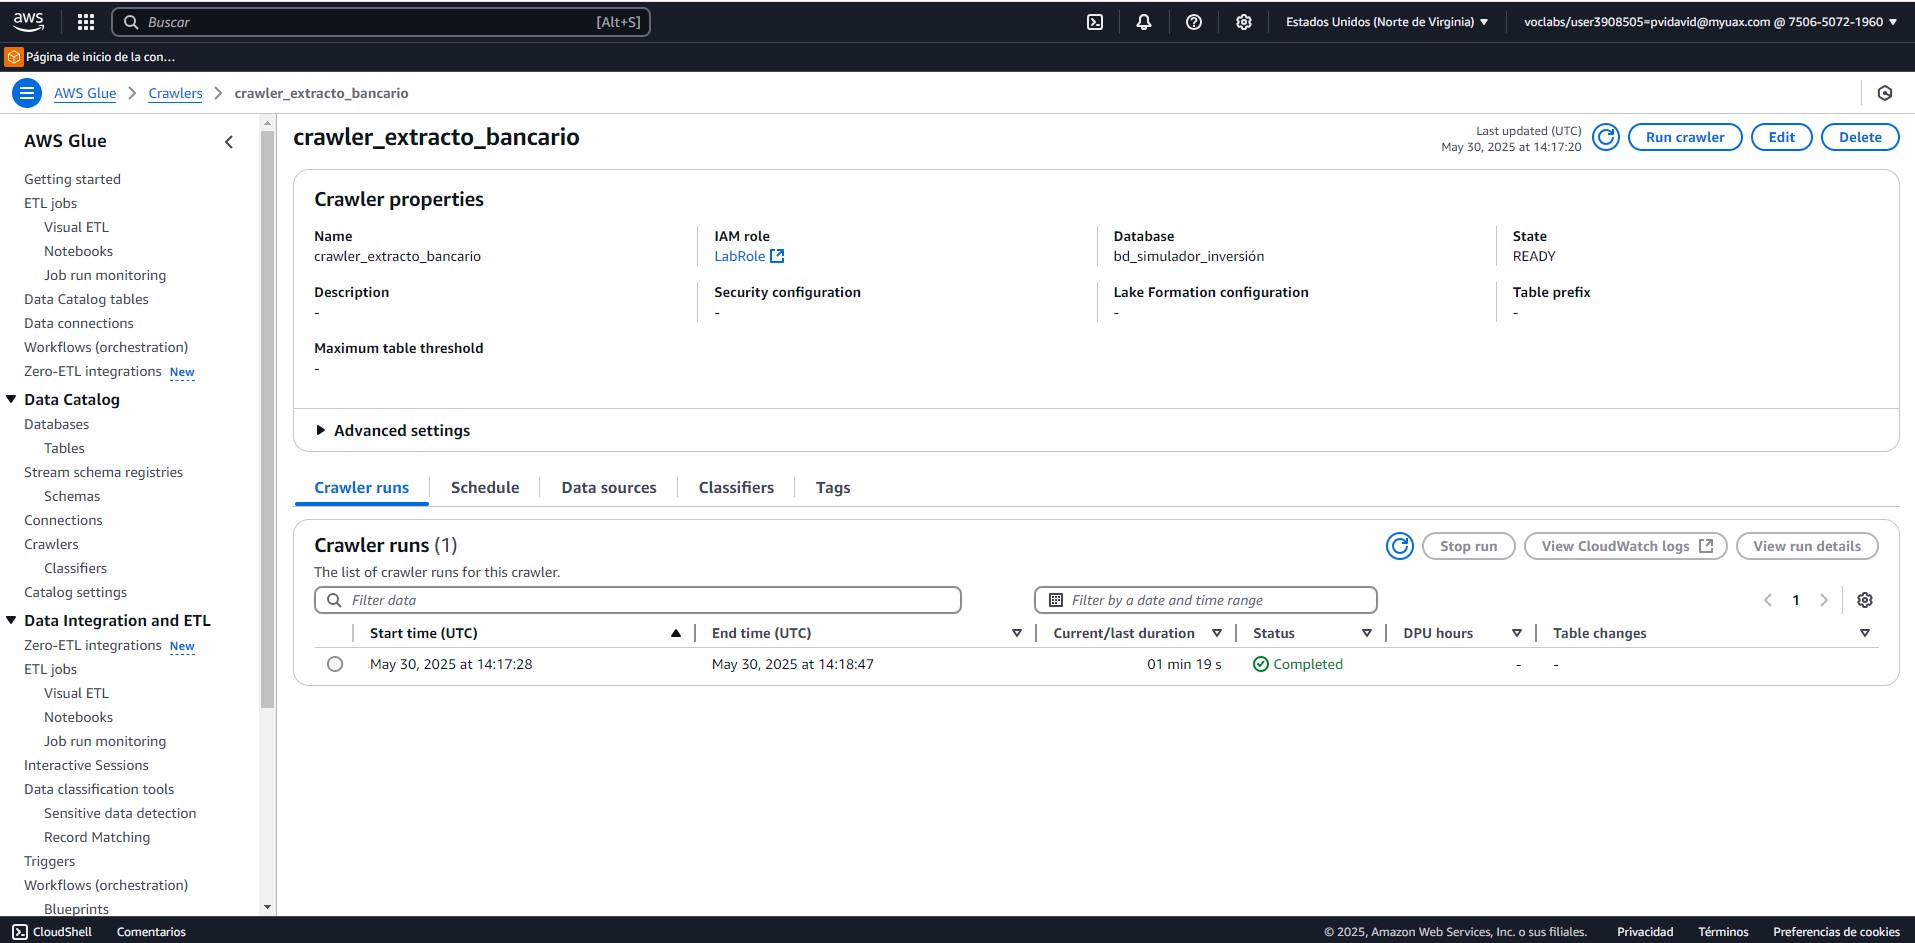The image size is (1915, 943).
Task: Collapse Data Integration and ETL section
Action: pyautogui.click(x=11, y=620)
